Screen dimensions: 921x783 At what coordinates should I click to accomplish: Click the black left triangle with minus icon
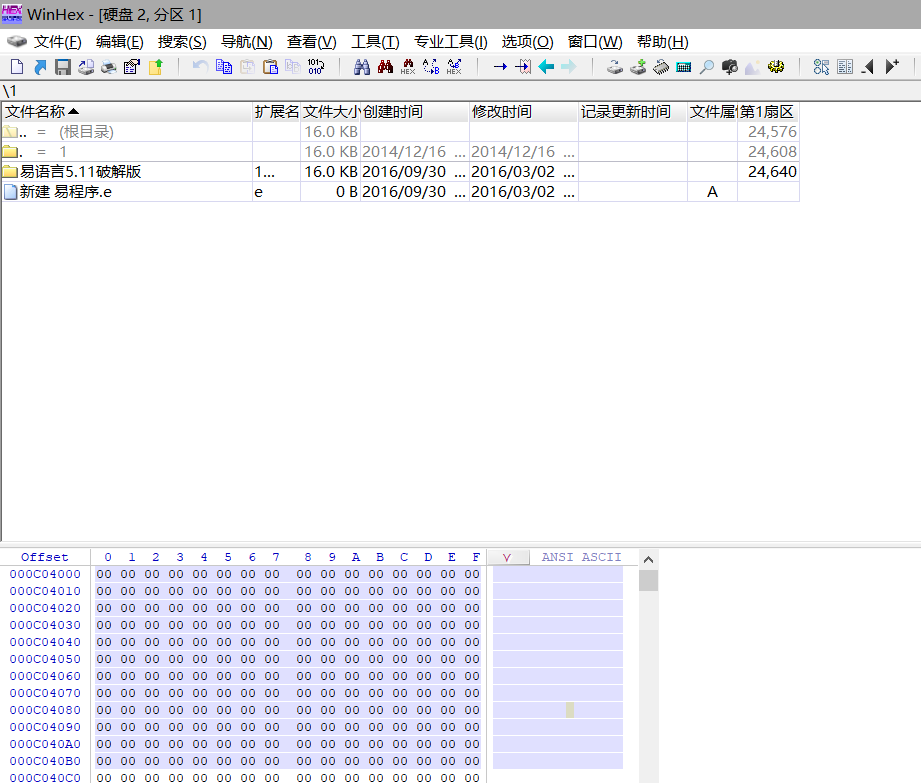point(868,67)
